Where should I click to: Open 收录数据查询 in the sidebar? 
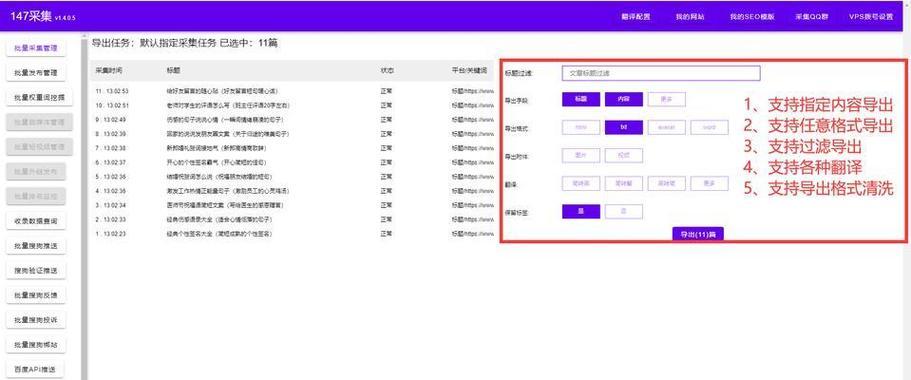point(36,221)
